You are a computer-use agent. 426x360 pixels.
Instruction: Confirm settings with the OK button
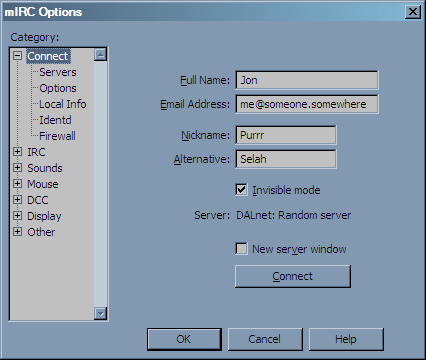184,339
